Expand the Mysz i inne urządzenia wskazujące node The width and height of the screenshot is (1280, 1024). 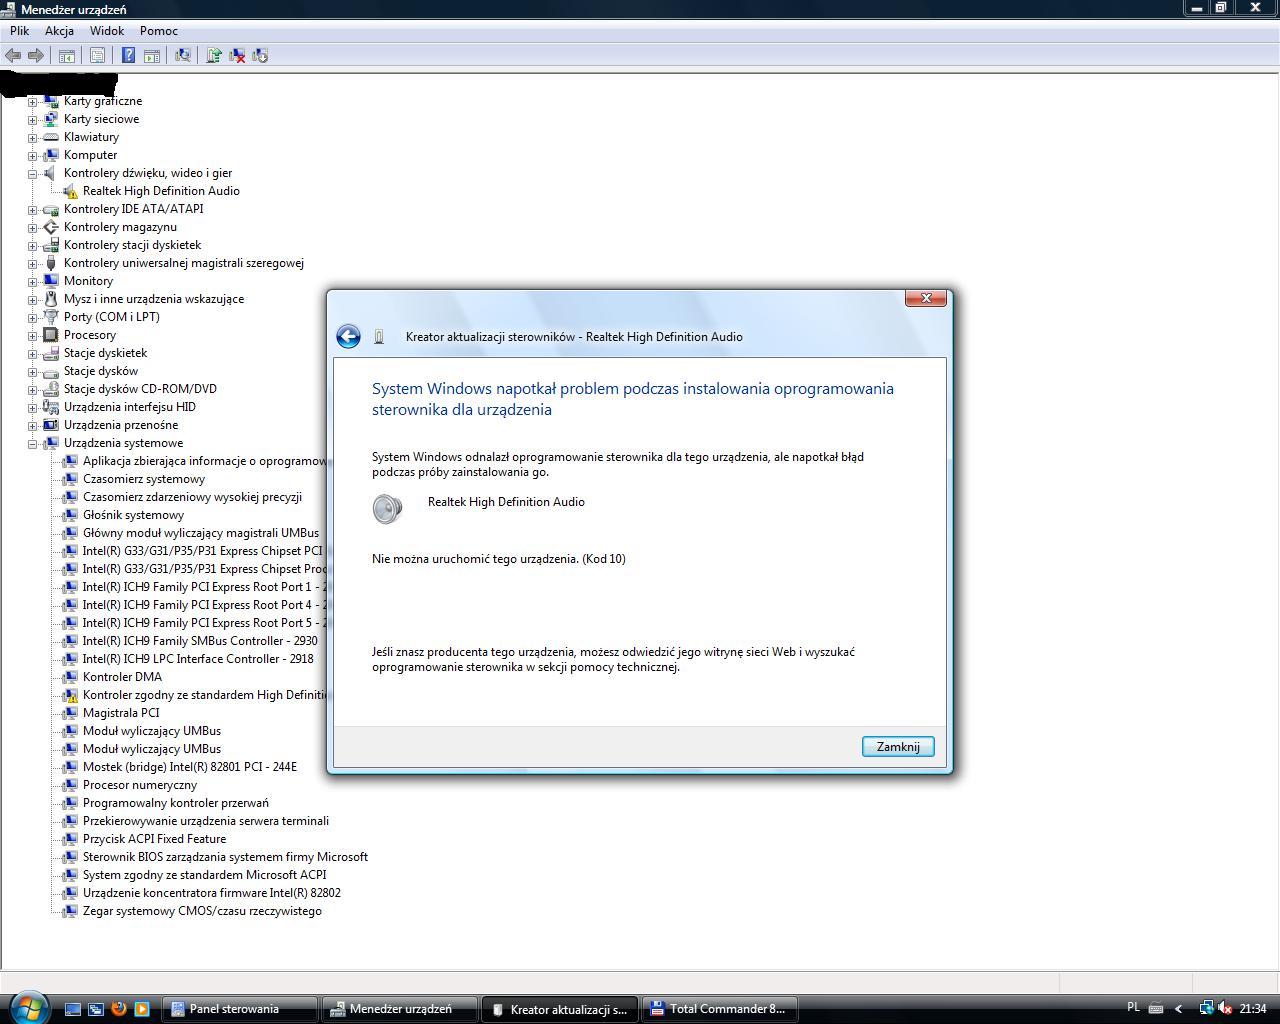[33, 299]
